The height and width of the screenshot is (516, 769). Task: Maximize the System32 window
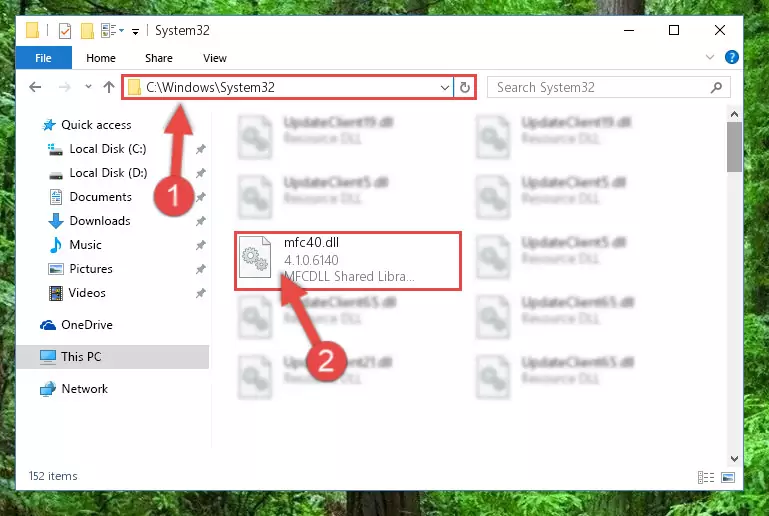(674, 30)
